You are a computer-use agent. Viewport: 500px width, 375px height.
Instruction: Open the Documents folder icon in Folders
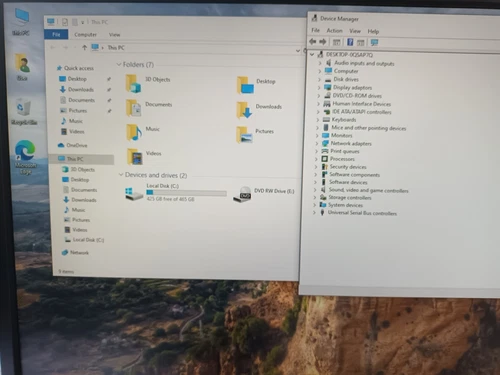(x=134, y=108)
